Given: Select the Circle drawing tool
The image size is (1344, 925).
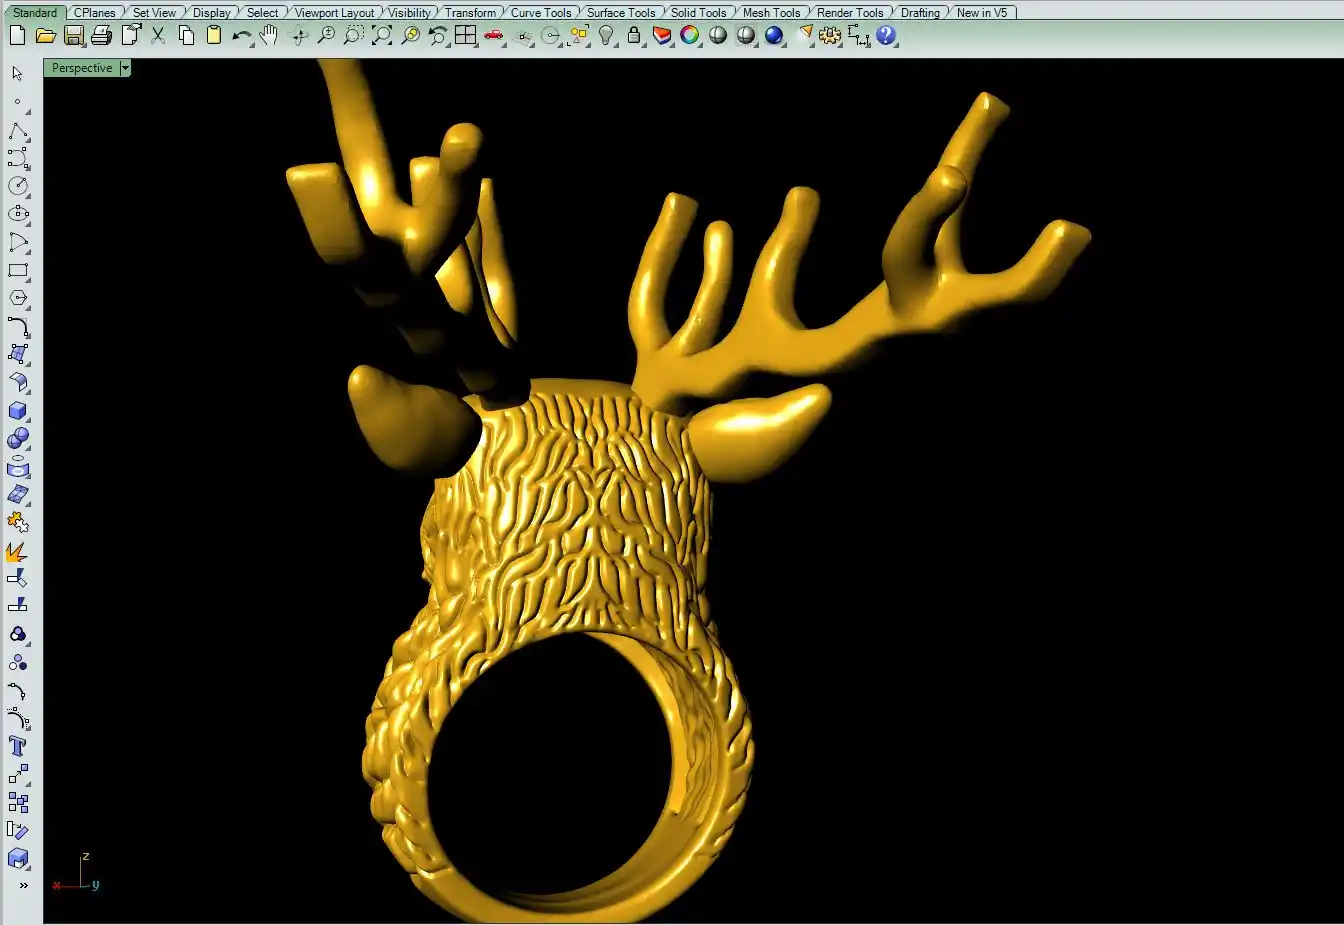Looking at the screenshot, I should (18, 186).
